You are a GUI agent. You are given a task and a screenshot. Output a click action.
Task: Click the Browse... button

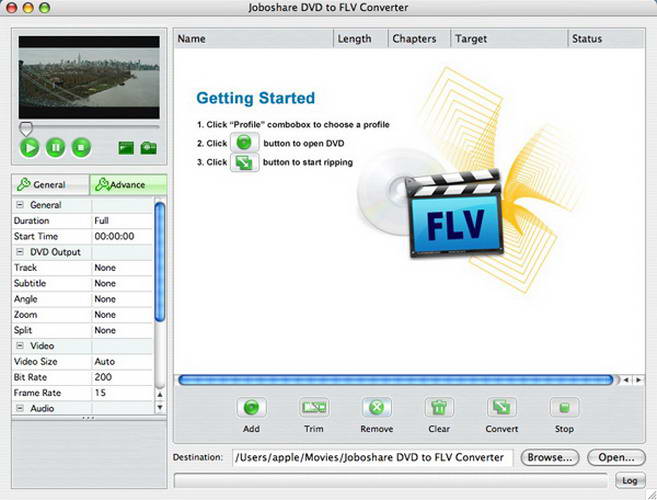pos(550,457)
